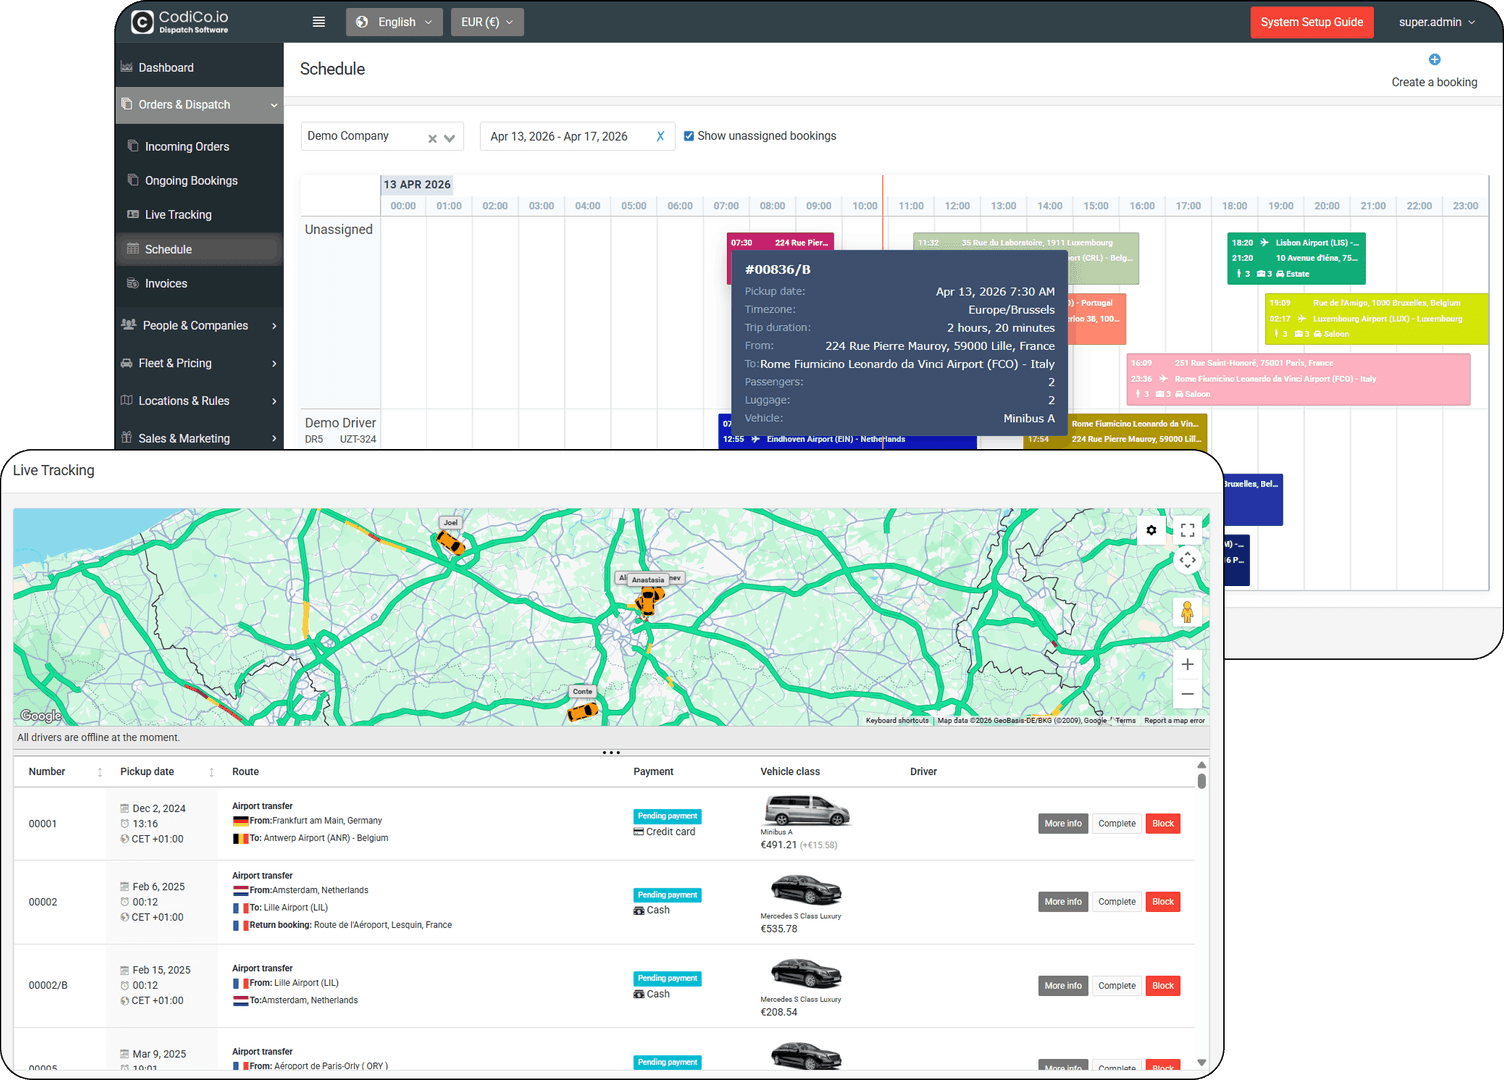Open the Demo Company dropdown arrow
Screen dimensions: 1504x1080
click(x=450, y=139)
